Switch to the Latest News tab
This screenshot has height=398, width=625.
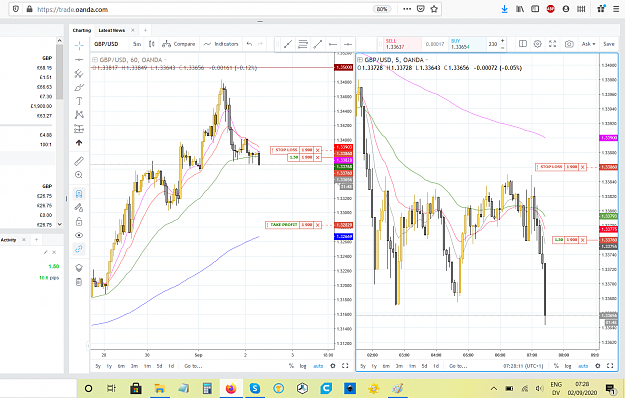[x=112, y=30]
